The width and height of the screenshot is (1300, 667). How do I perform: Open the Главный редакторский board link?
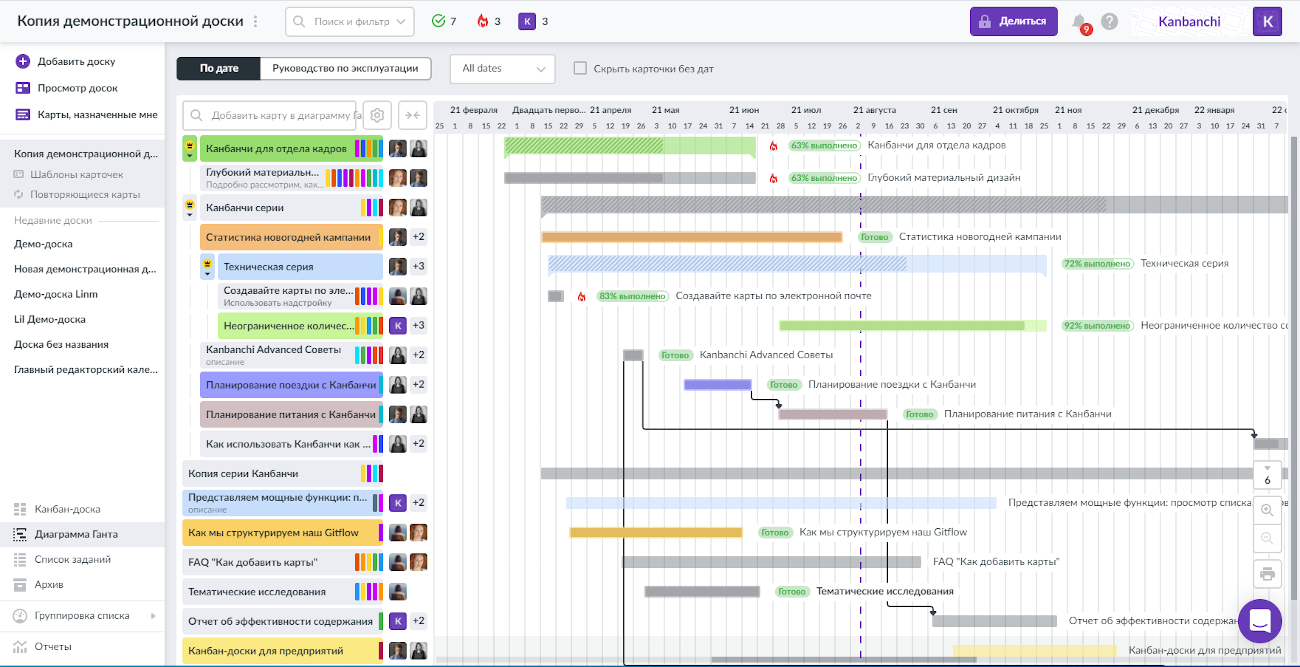tap(85, 369)
